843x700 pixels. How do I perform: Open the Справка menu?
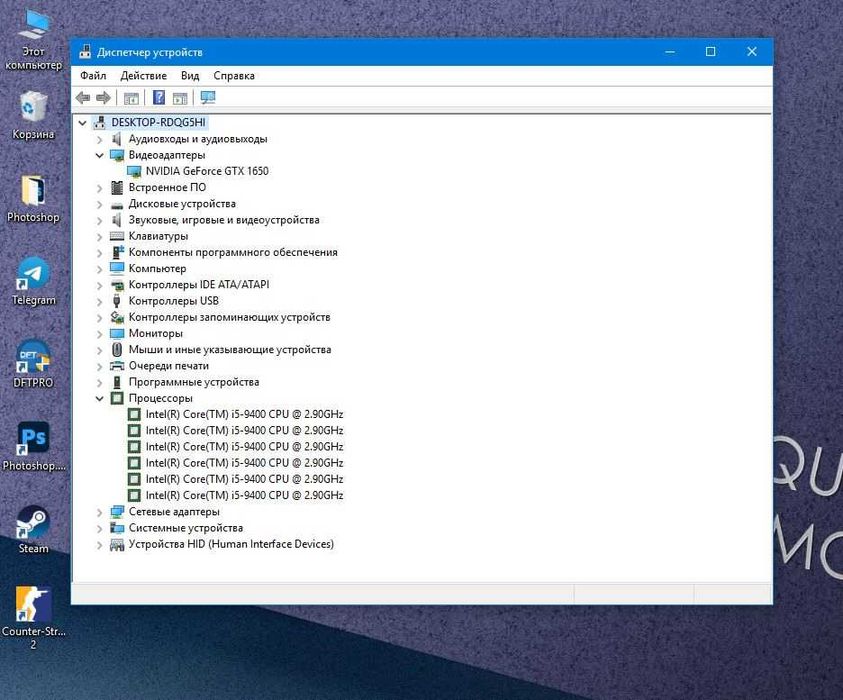(234, 75)
